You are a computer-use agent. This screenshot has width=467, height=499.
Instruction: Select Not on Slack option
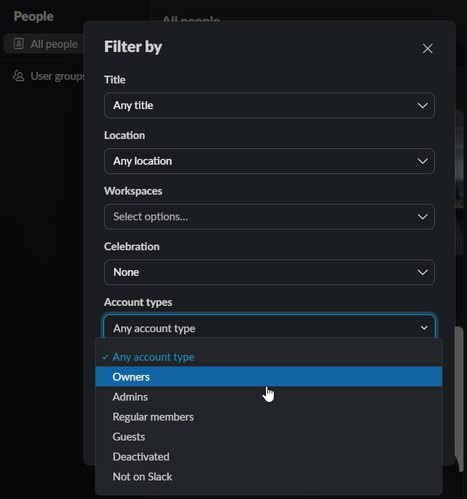pyautogui.click(x=269, y=477)
